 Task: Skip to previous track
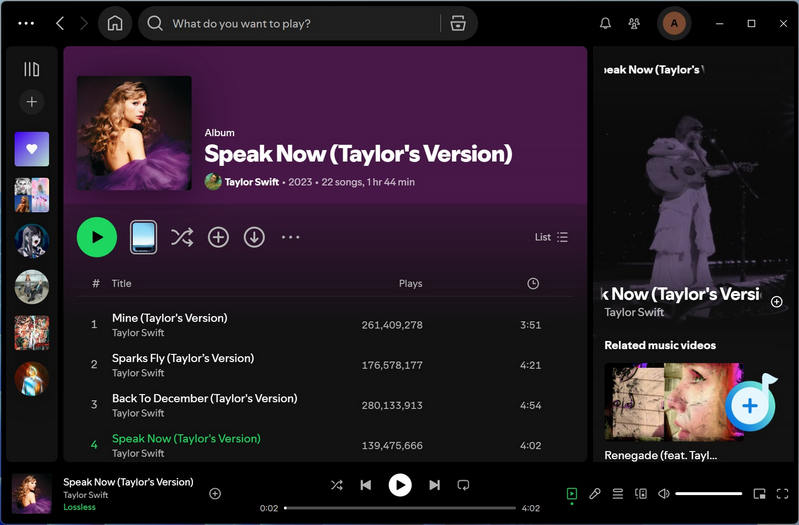(366, 485)
